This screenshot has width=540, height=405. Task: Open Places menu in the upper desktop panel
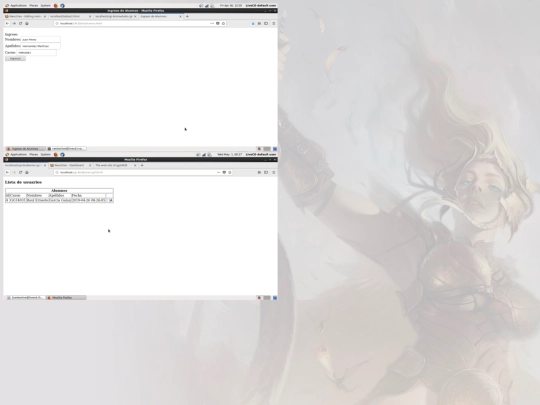click(x=34, y=6)
